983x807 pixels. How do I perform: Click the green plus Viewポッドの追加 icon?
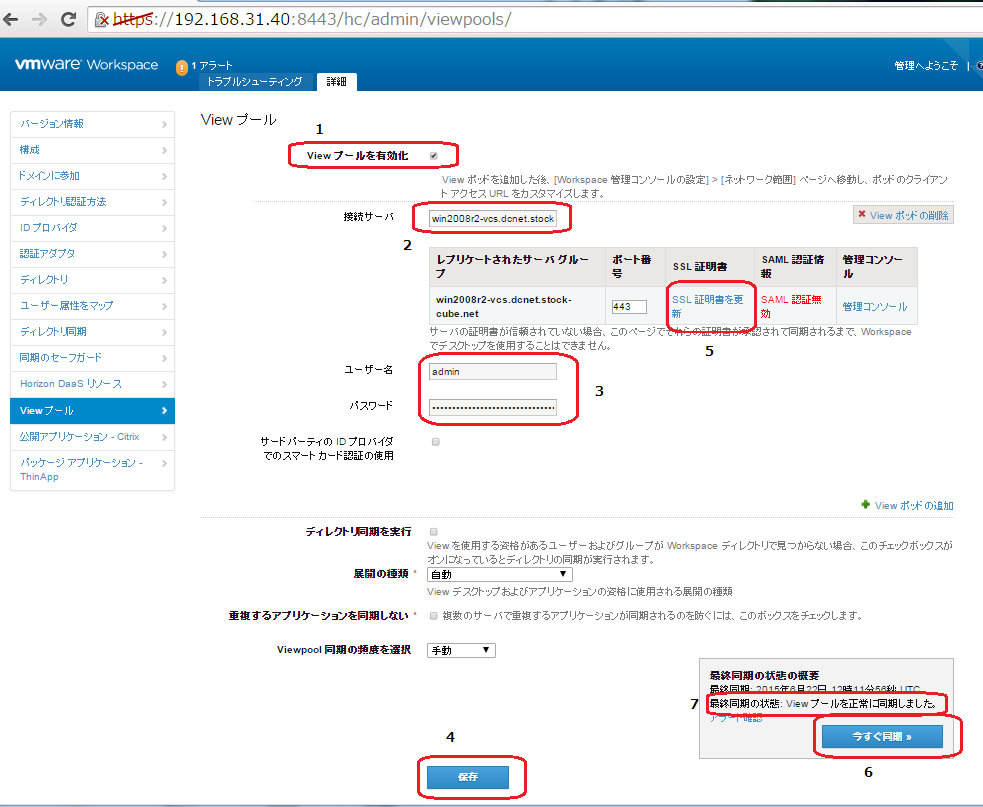pyautogui.click(x=865, y=506)
